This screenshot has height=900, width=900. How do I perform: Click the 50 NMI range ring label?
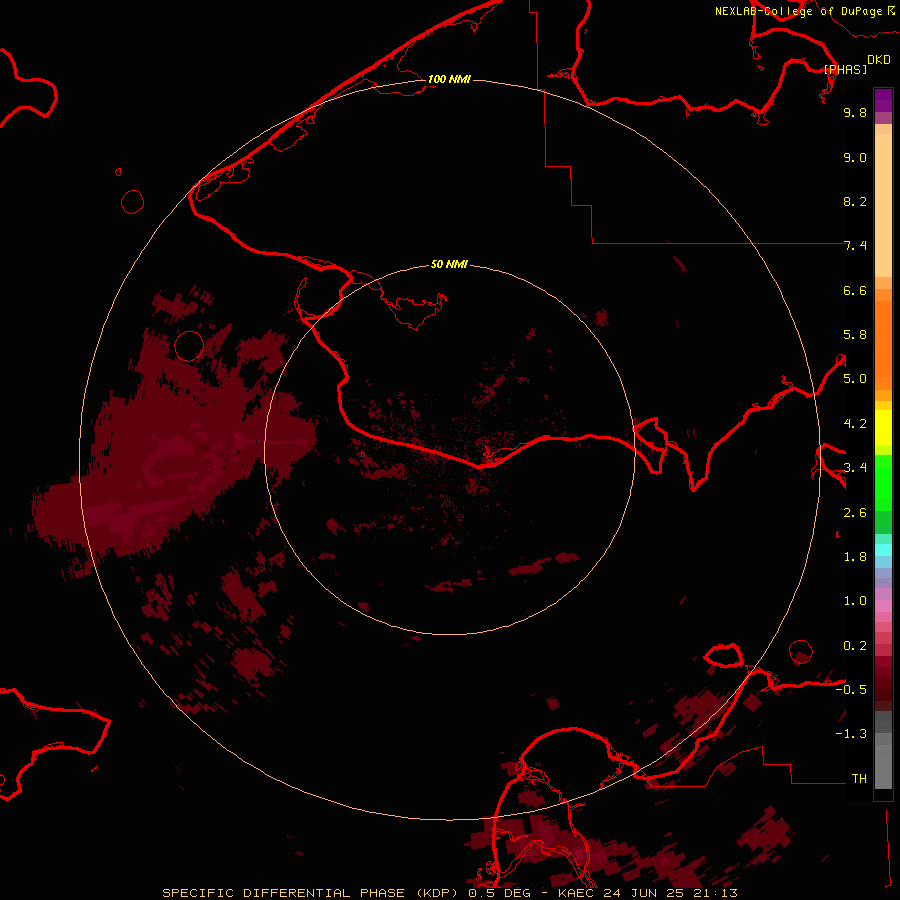click(449, 264)
